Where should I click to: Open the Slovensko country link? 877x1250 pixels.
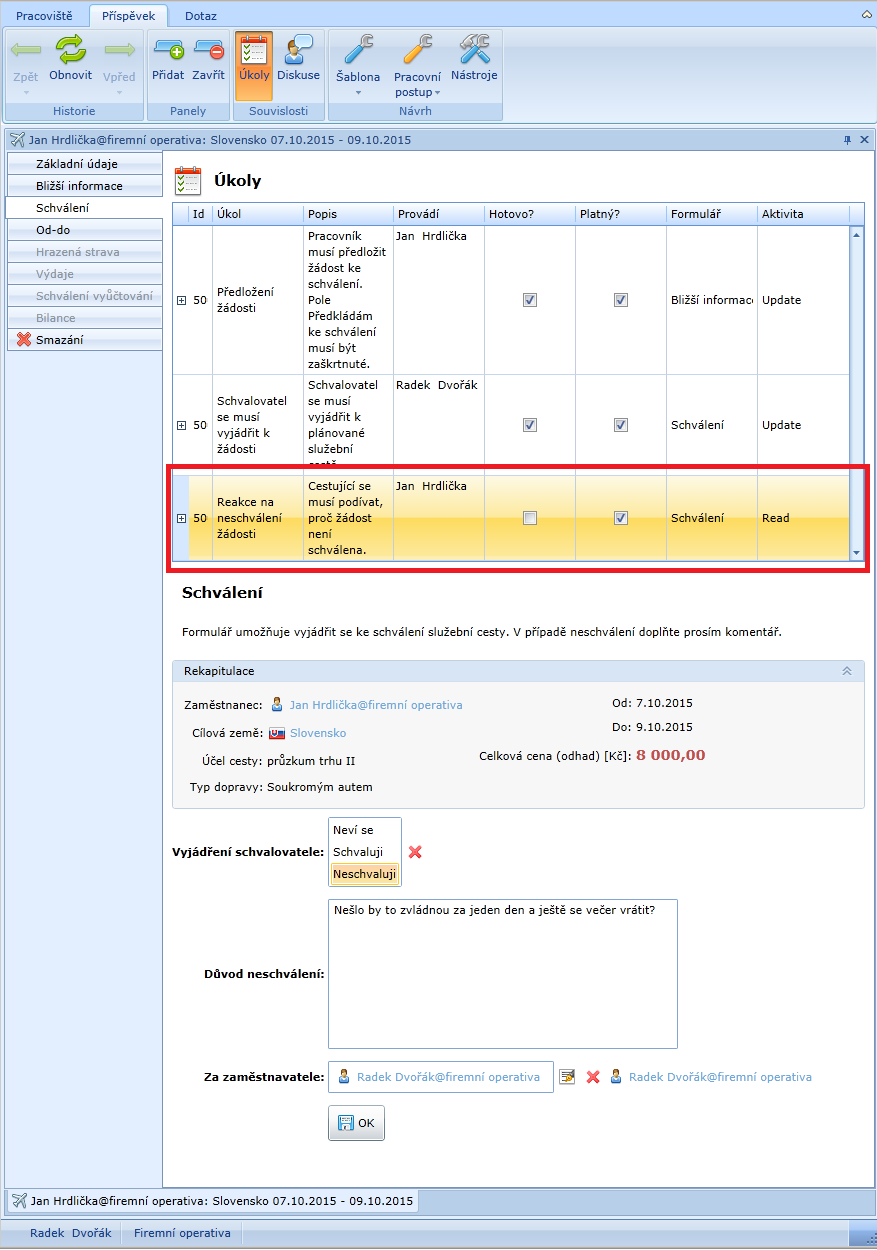(318, 733)
